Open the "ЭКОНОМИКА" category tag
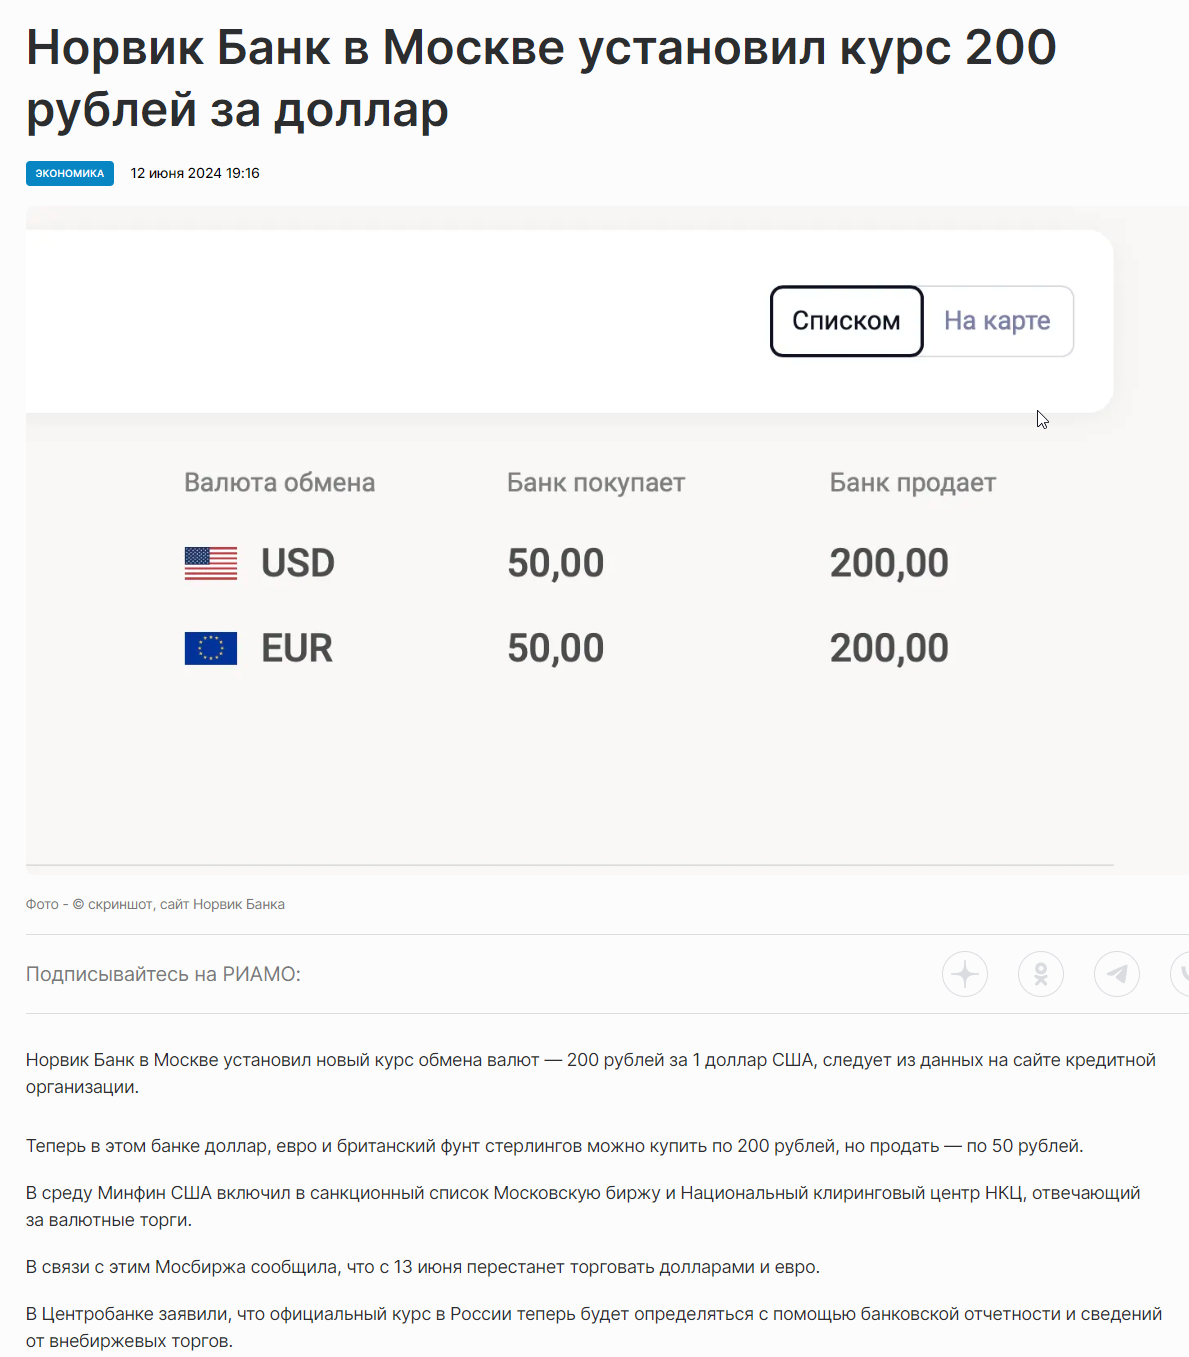The width and height of the screenshot is (1189, 1357). pyautogui.click(x=70, y=173)
